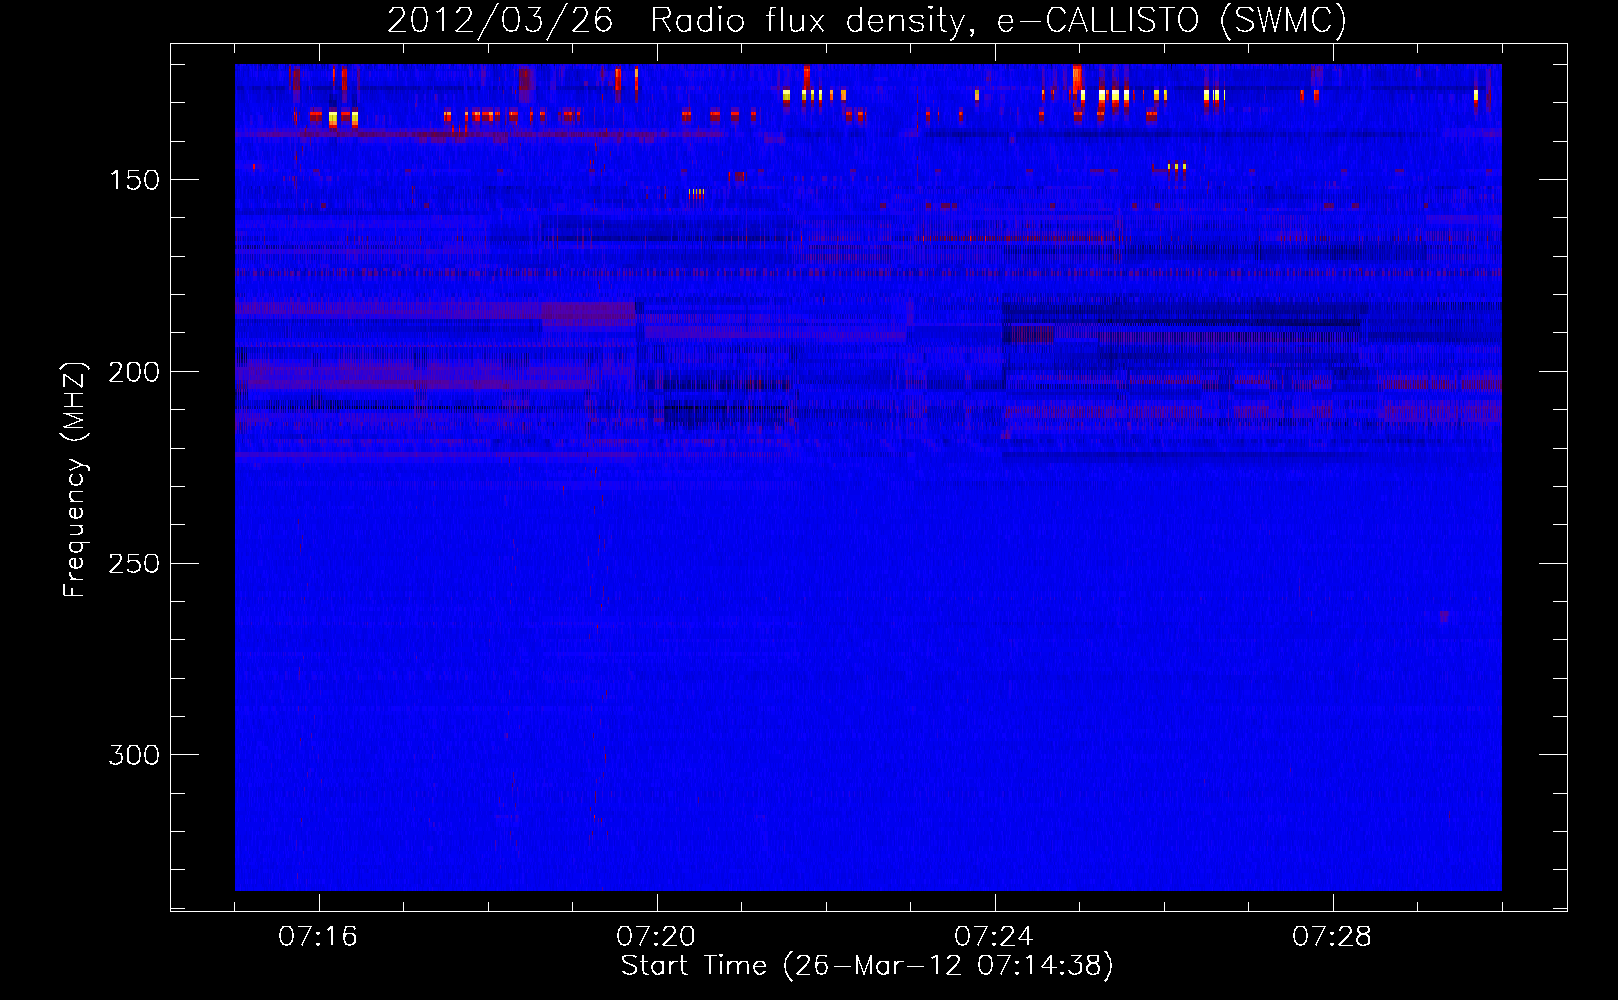This screenshot has height=1000, width=1618.
Task: Click the plot title '2012/03/26 Radio flux density, e-CALLISTO (SWMC)'
Action: pos(867,21)
